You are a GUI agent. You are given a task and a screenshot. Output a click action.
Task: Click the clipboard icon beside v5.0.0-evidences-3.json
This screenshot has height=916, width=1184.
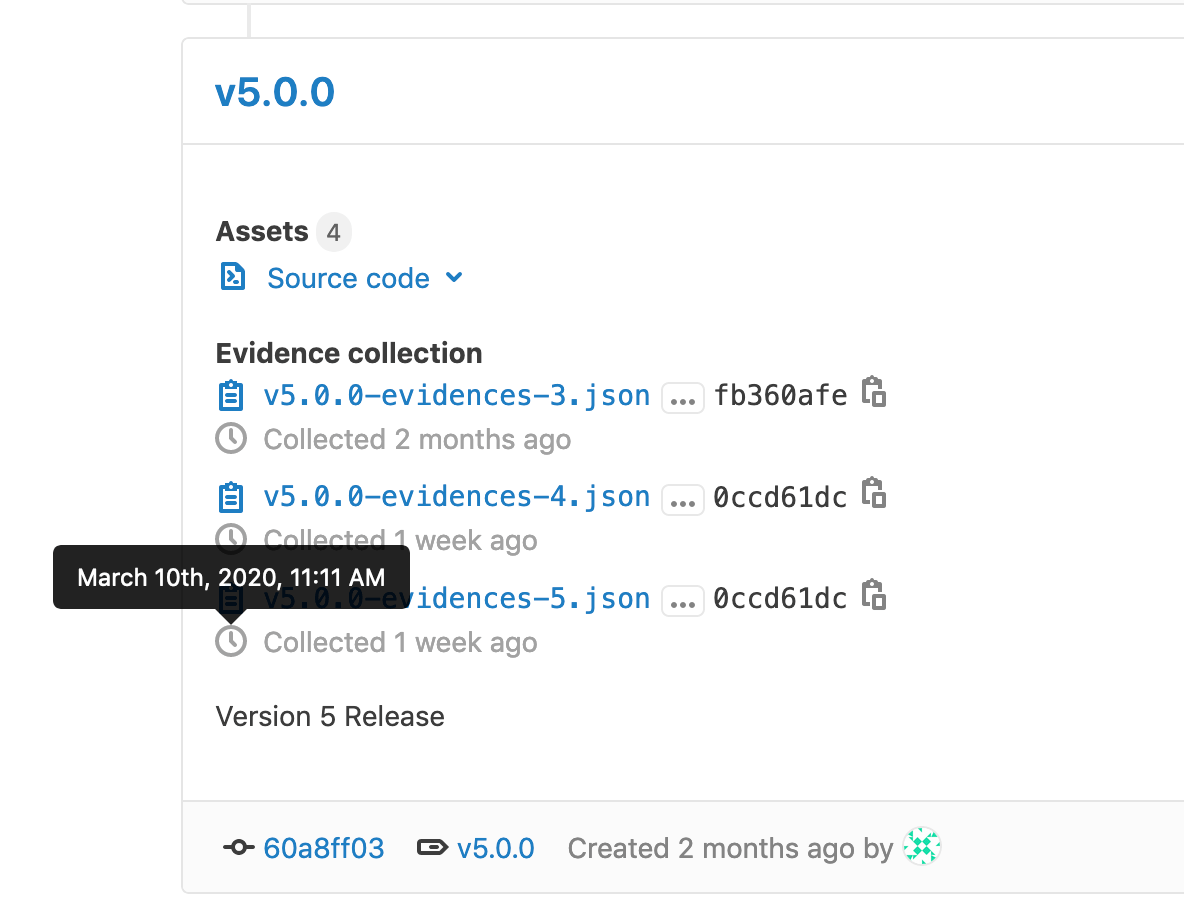tap(231, 395)
